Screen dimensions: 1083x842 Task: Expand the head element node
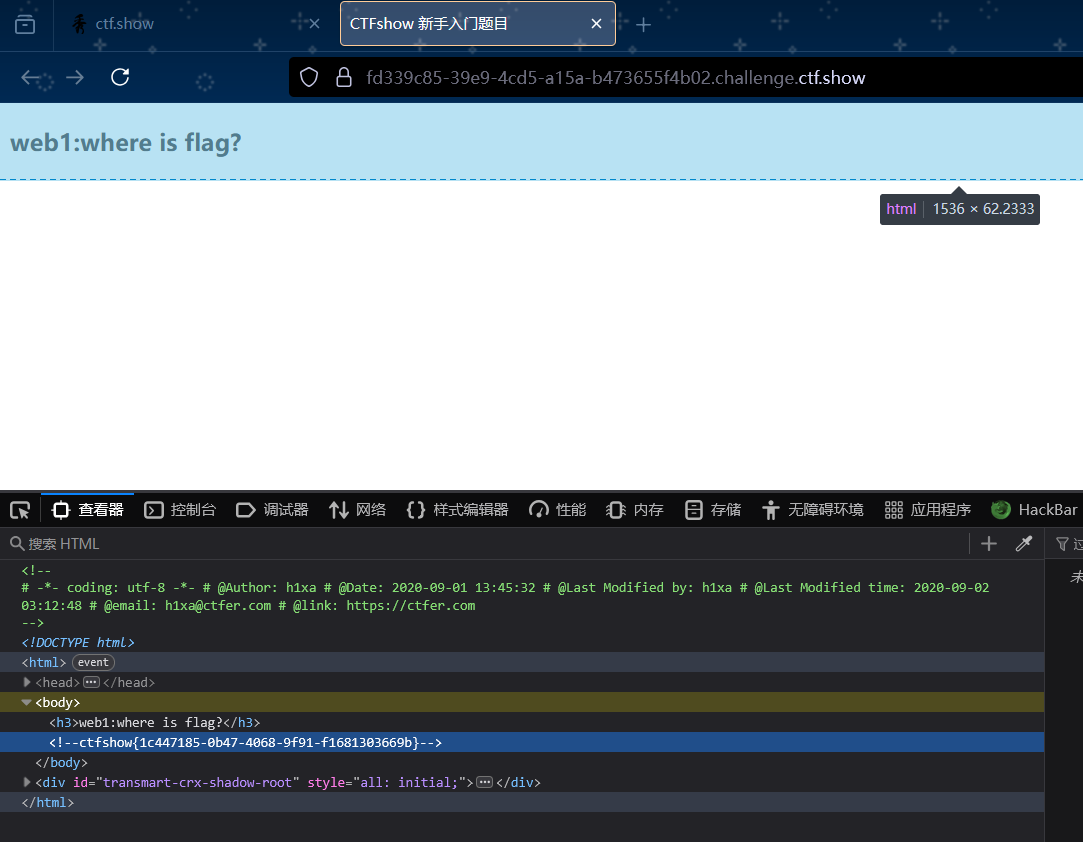[x=27, y=682]
